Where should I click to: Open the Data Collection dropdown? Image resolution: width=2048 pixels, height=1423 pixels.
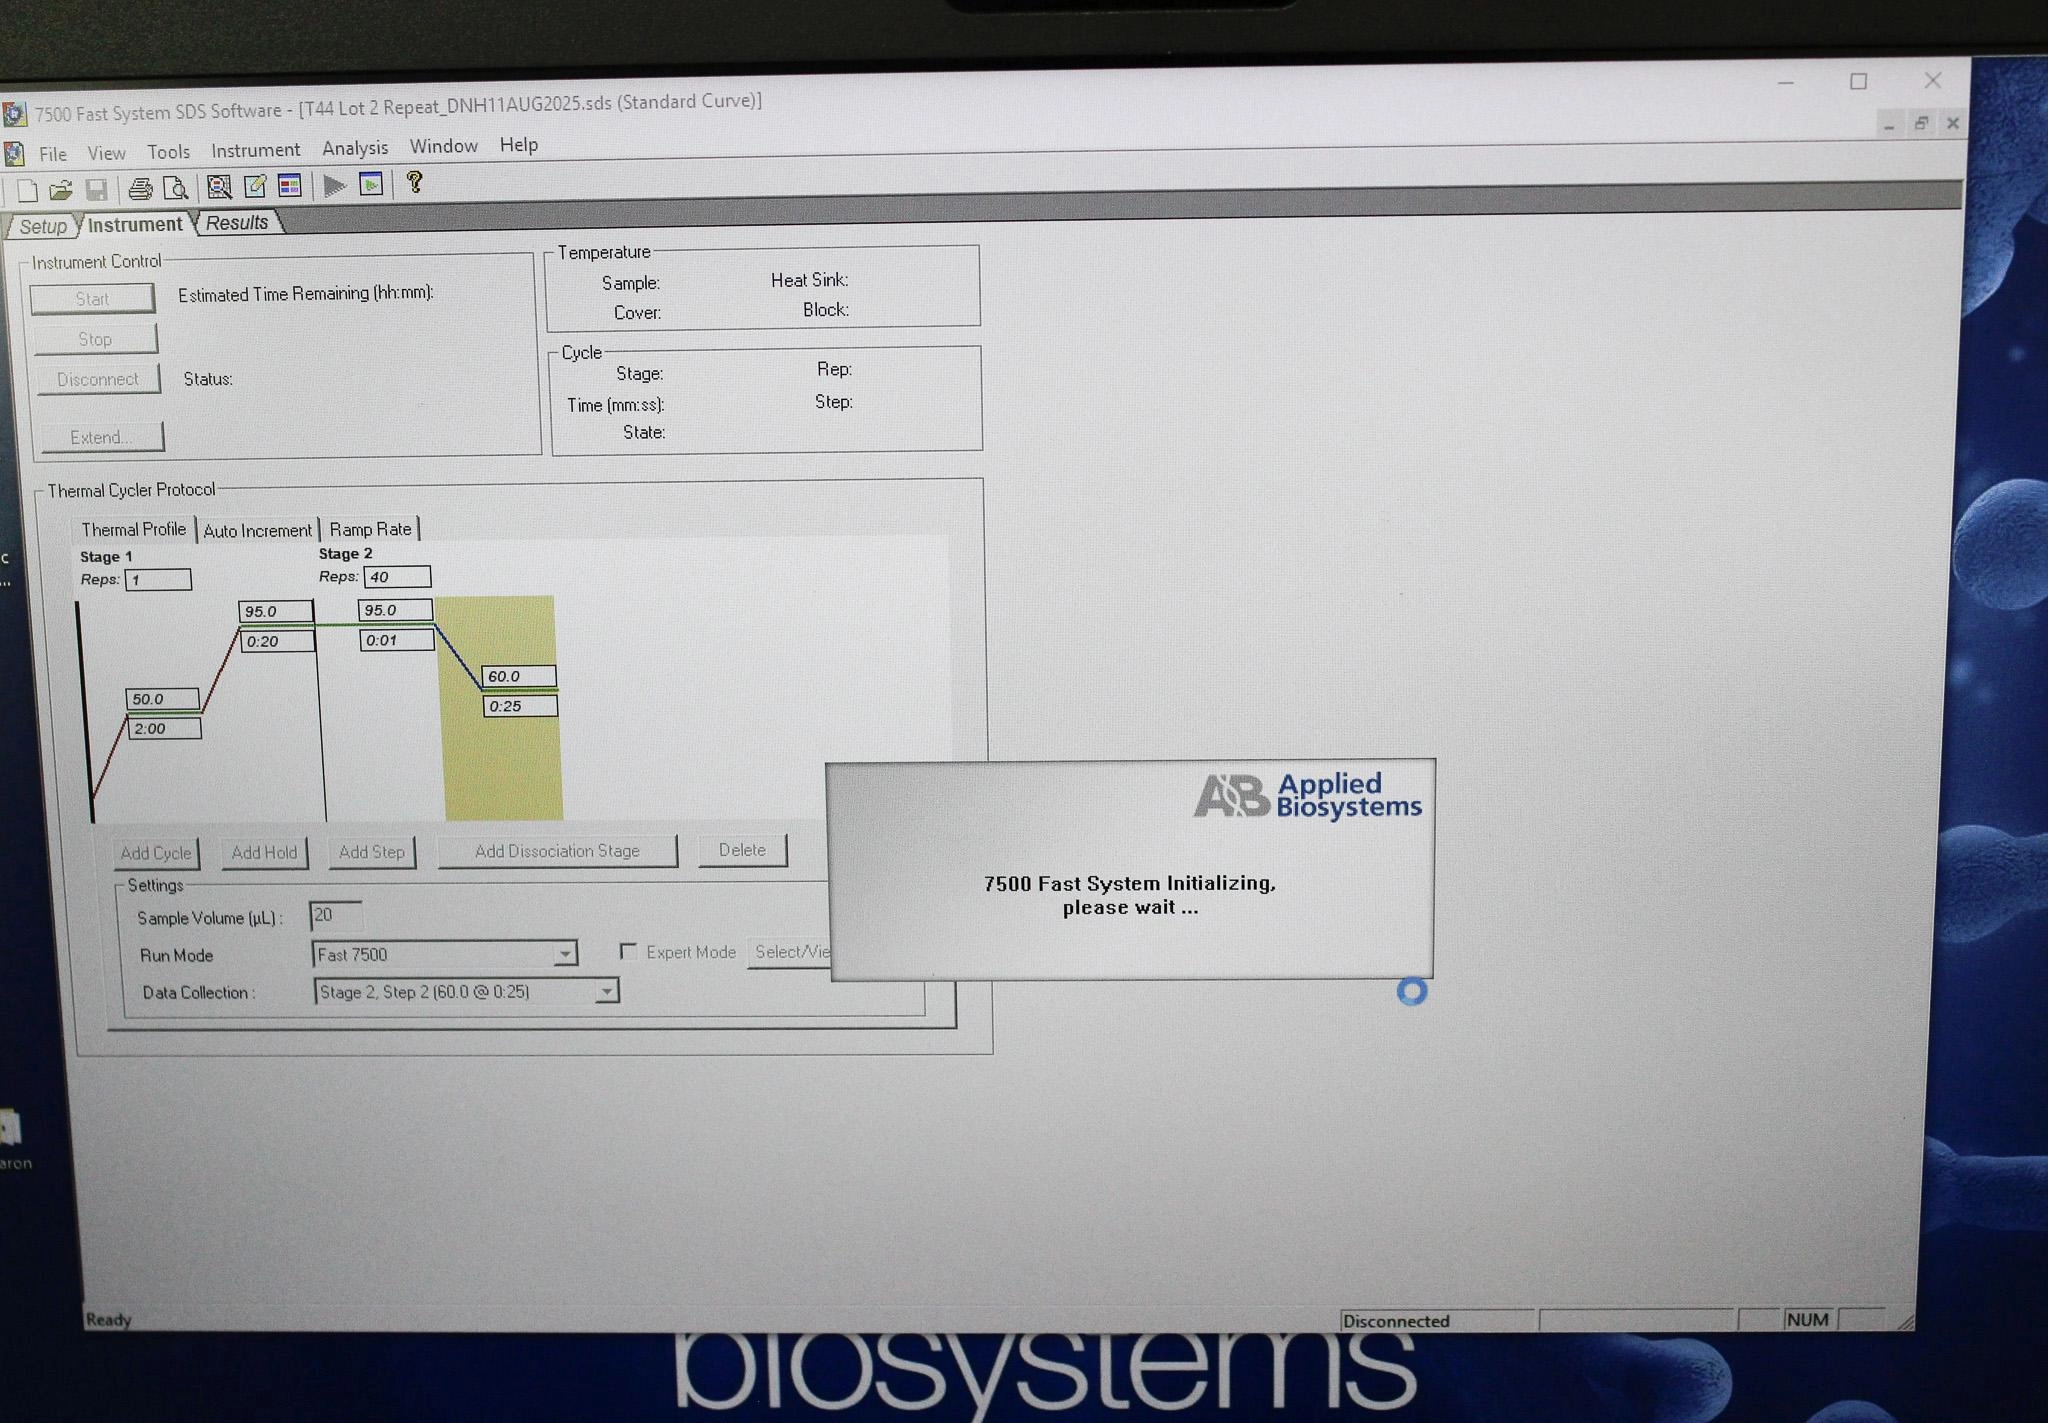606,991
